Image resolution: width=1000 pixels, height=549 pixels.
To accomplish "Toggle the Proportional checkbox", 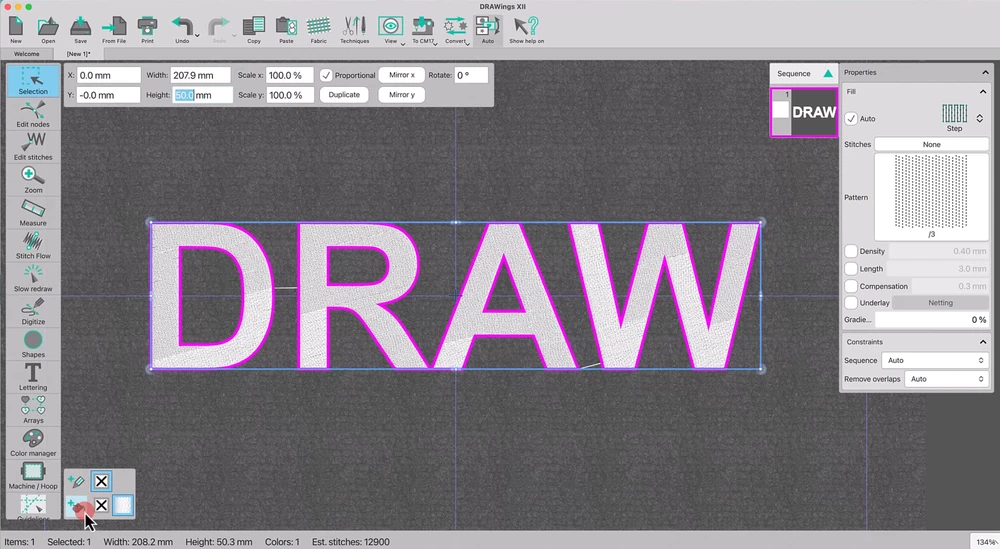I will (326, 75).
